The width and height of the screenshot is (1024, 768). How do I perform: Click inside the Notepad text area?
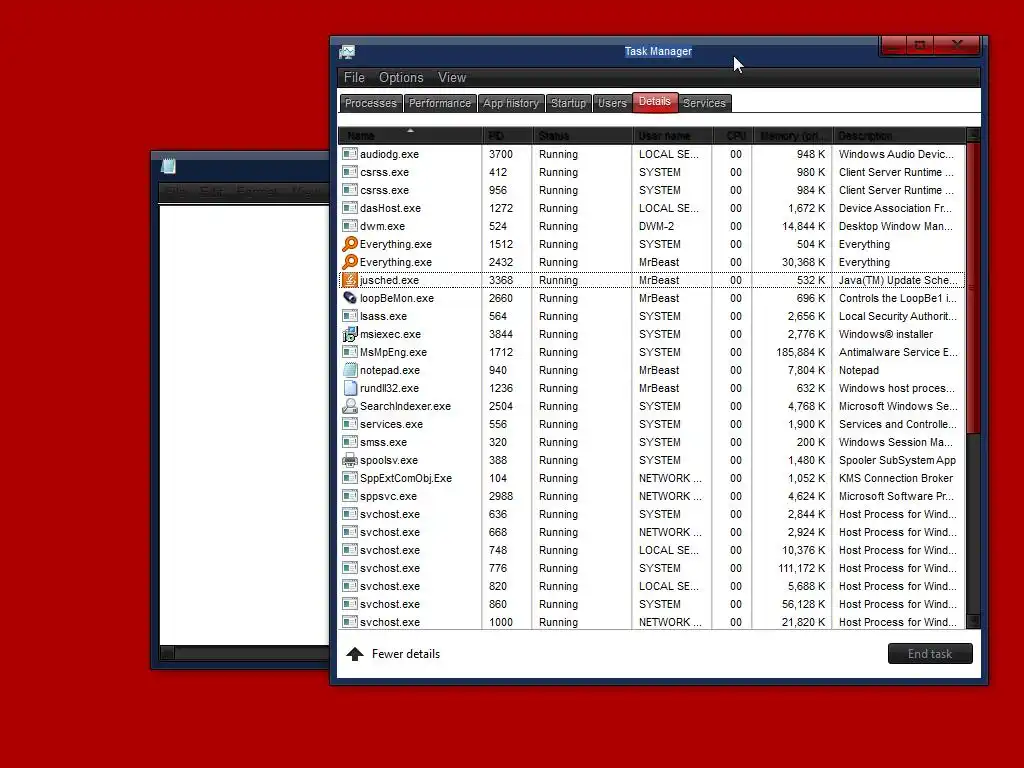(244, 424)
